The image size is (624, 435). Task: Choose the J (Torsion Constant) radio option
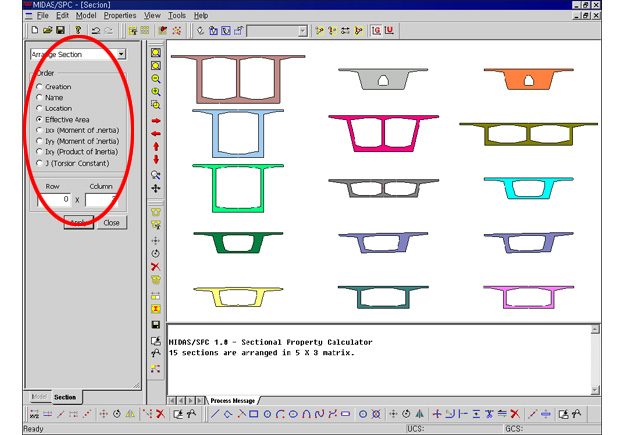(x=40, y=163)
